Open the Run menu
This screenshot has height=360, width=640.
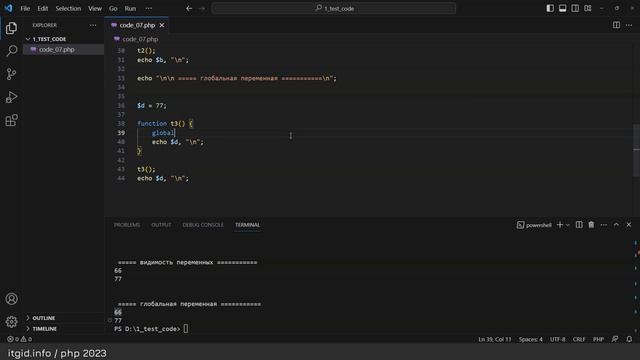130,8
